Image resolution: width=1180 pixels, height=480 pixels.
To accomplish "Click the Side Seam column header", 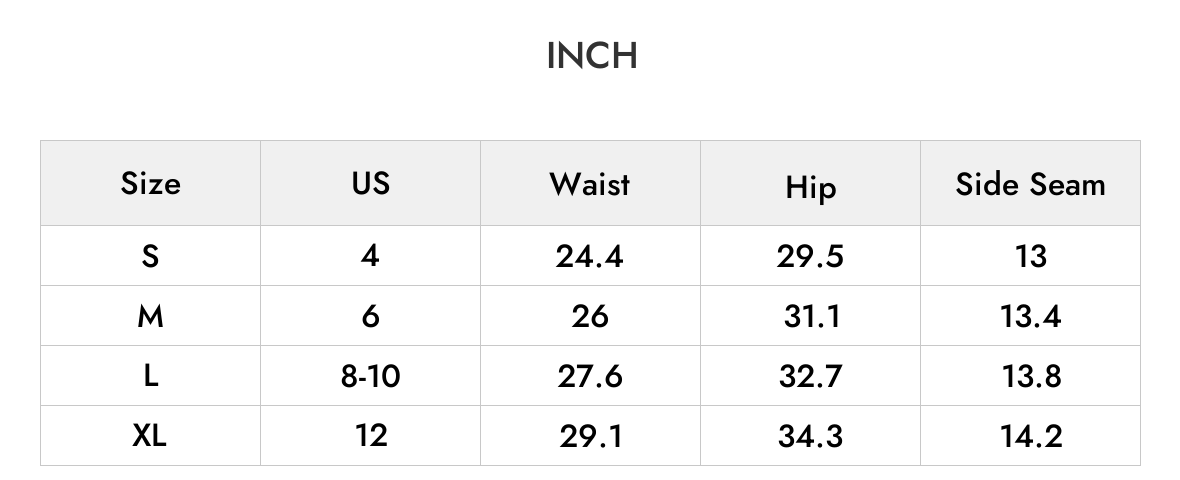I will 1030,184.
